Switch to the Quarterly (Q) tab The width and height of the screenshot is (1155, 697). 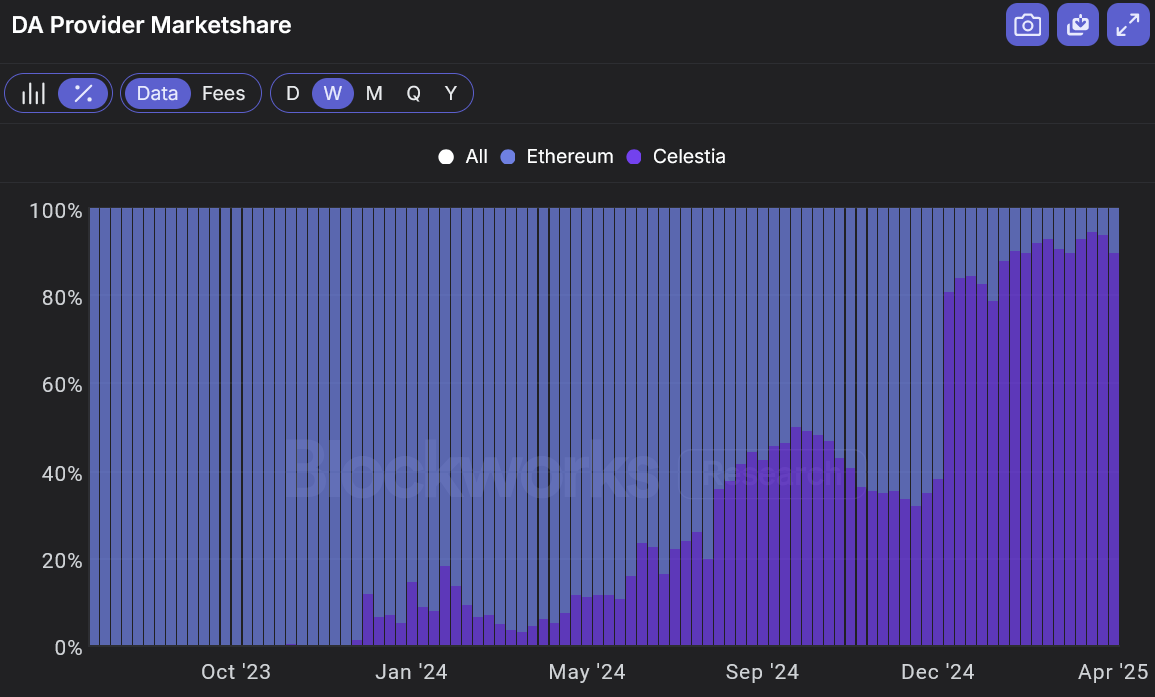413,93
